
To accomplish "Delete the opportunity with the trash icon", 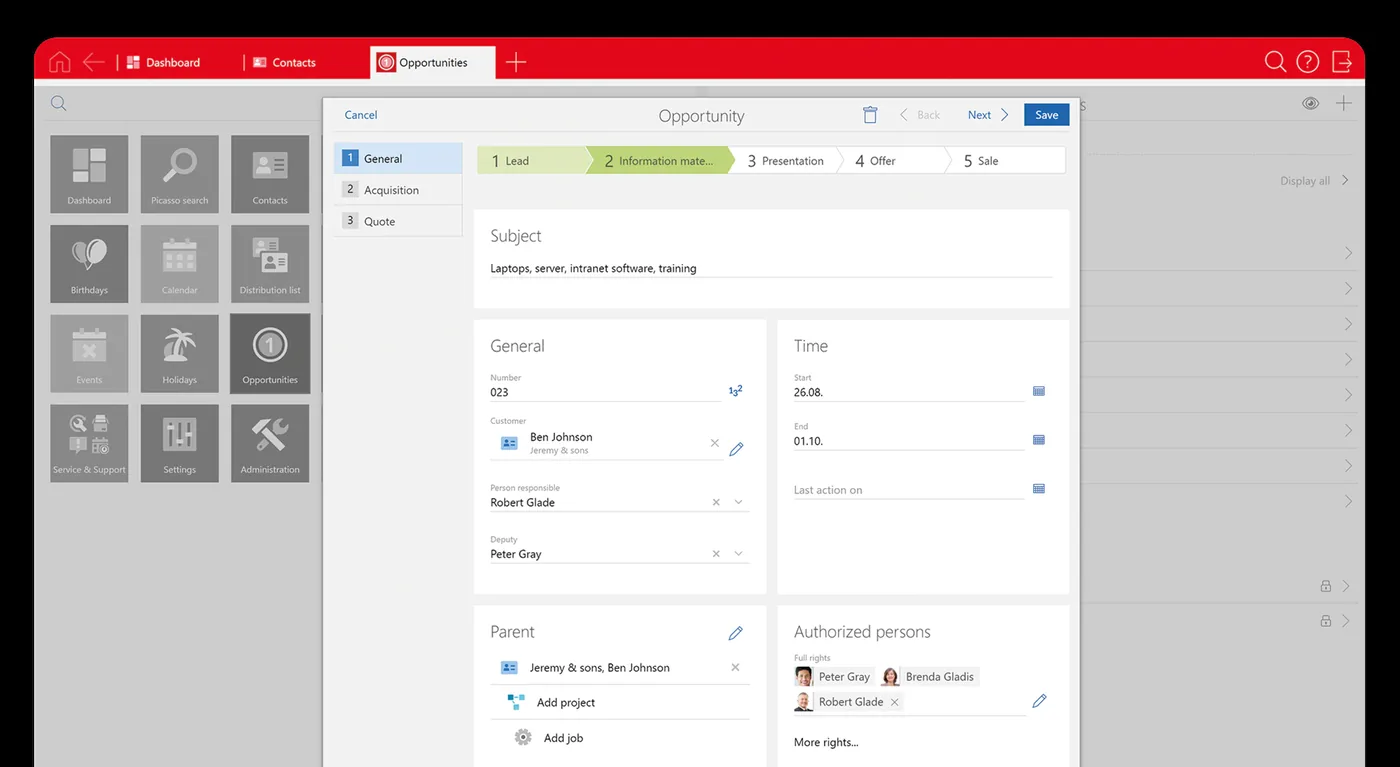I will tap(870, 115).
